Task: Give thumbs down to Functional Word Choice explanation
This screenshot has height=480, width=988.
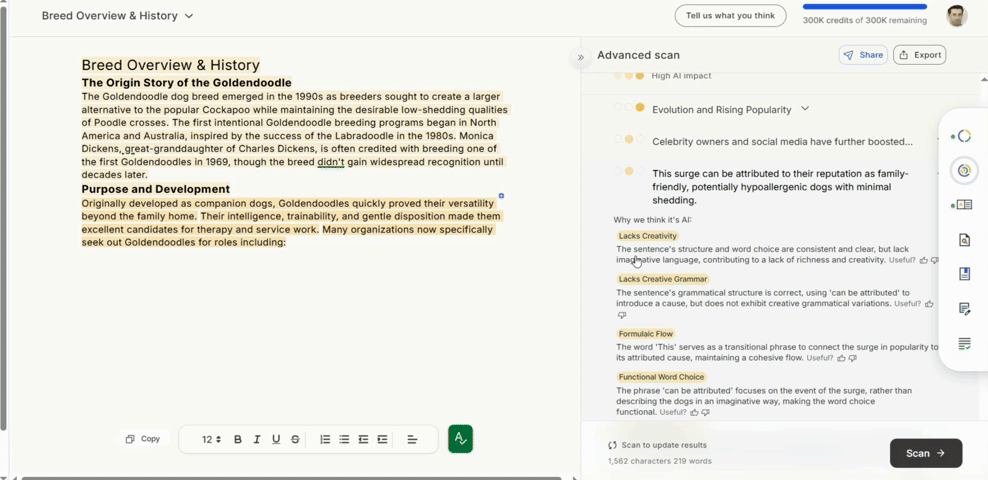Action: coord(706,413)
